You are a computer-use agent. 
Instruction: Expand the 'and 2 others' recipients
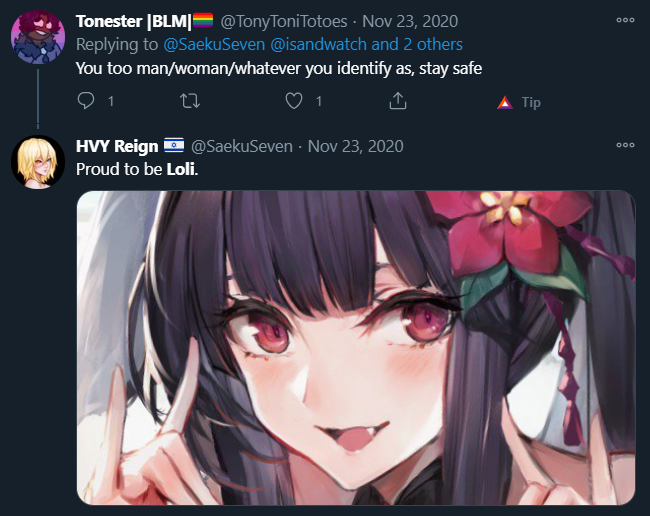pos(417,44)
